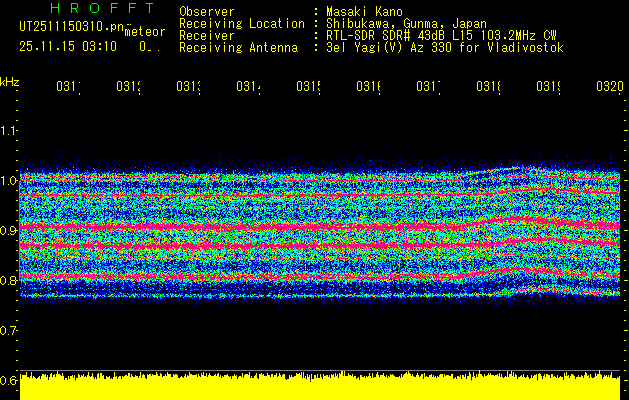Click the 25.11.15 03:10 timestamp
The width and height of the screenshot is (629, 400).
tap(68, 46)
